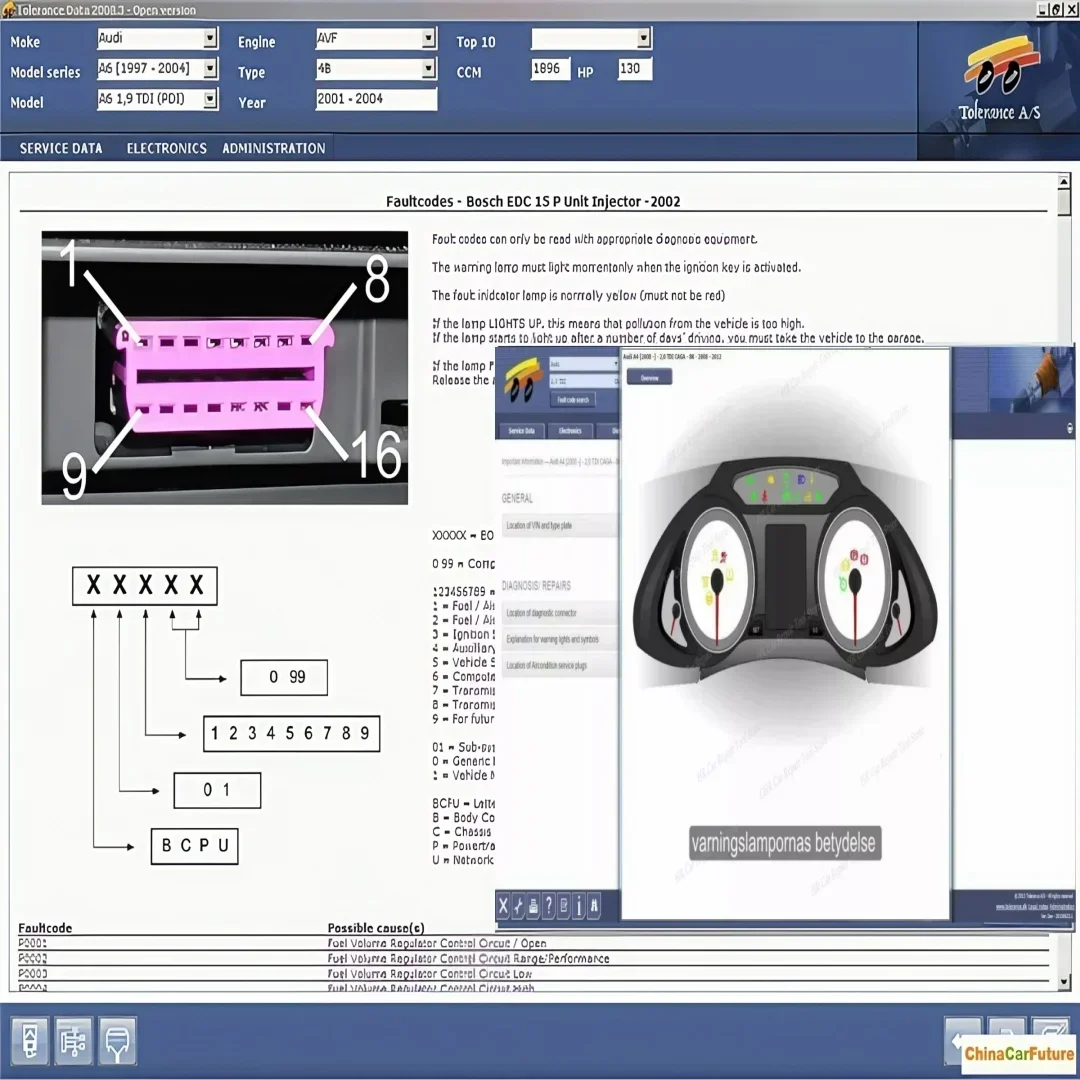
Task: Click Fault code search button in overlay
Action: pos(573,399)
